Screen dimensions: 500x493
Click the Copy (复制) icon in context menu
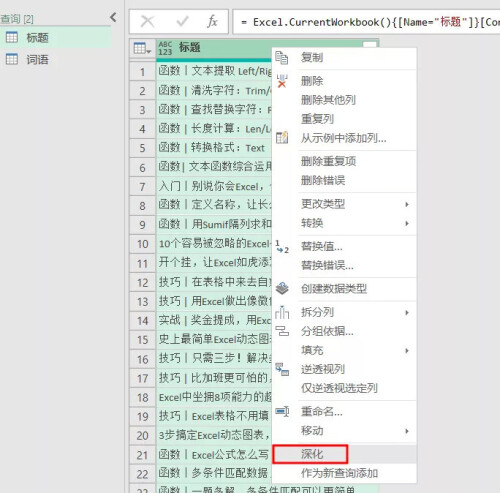[282, 58]
